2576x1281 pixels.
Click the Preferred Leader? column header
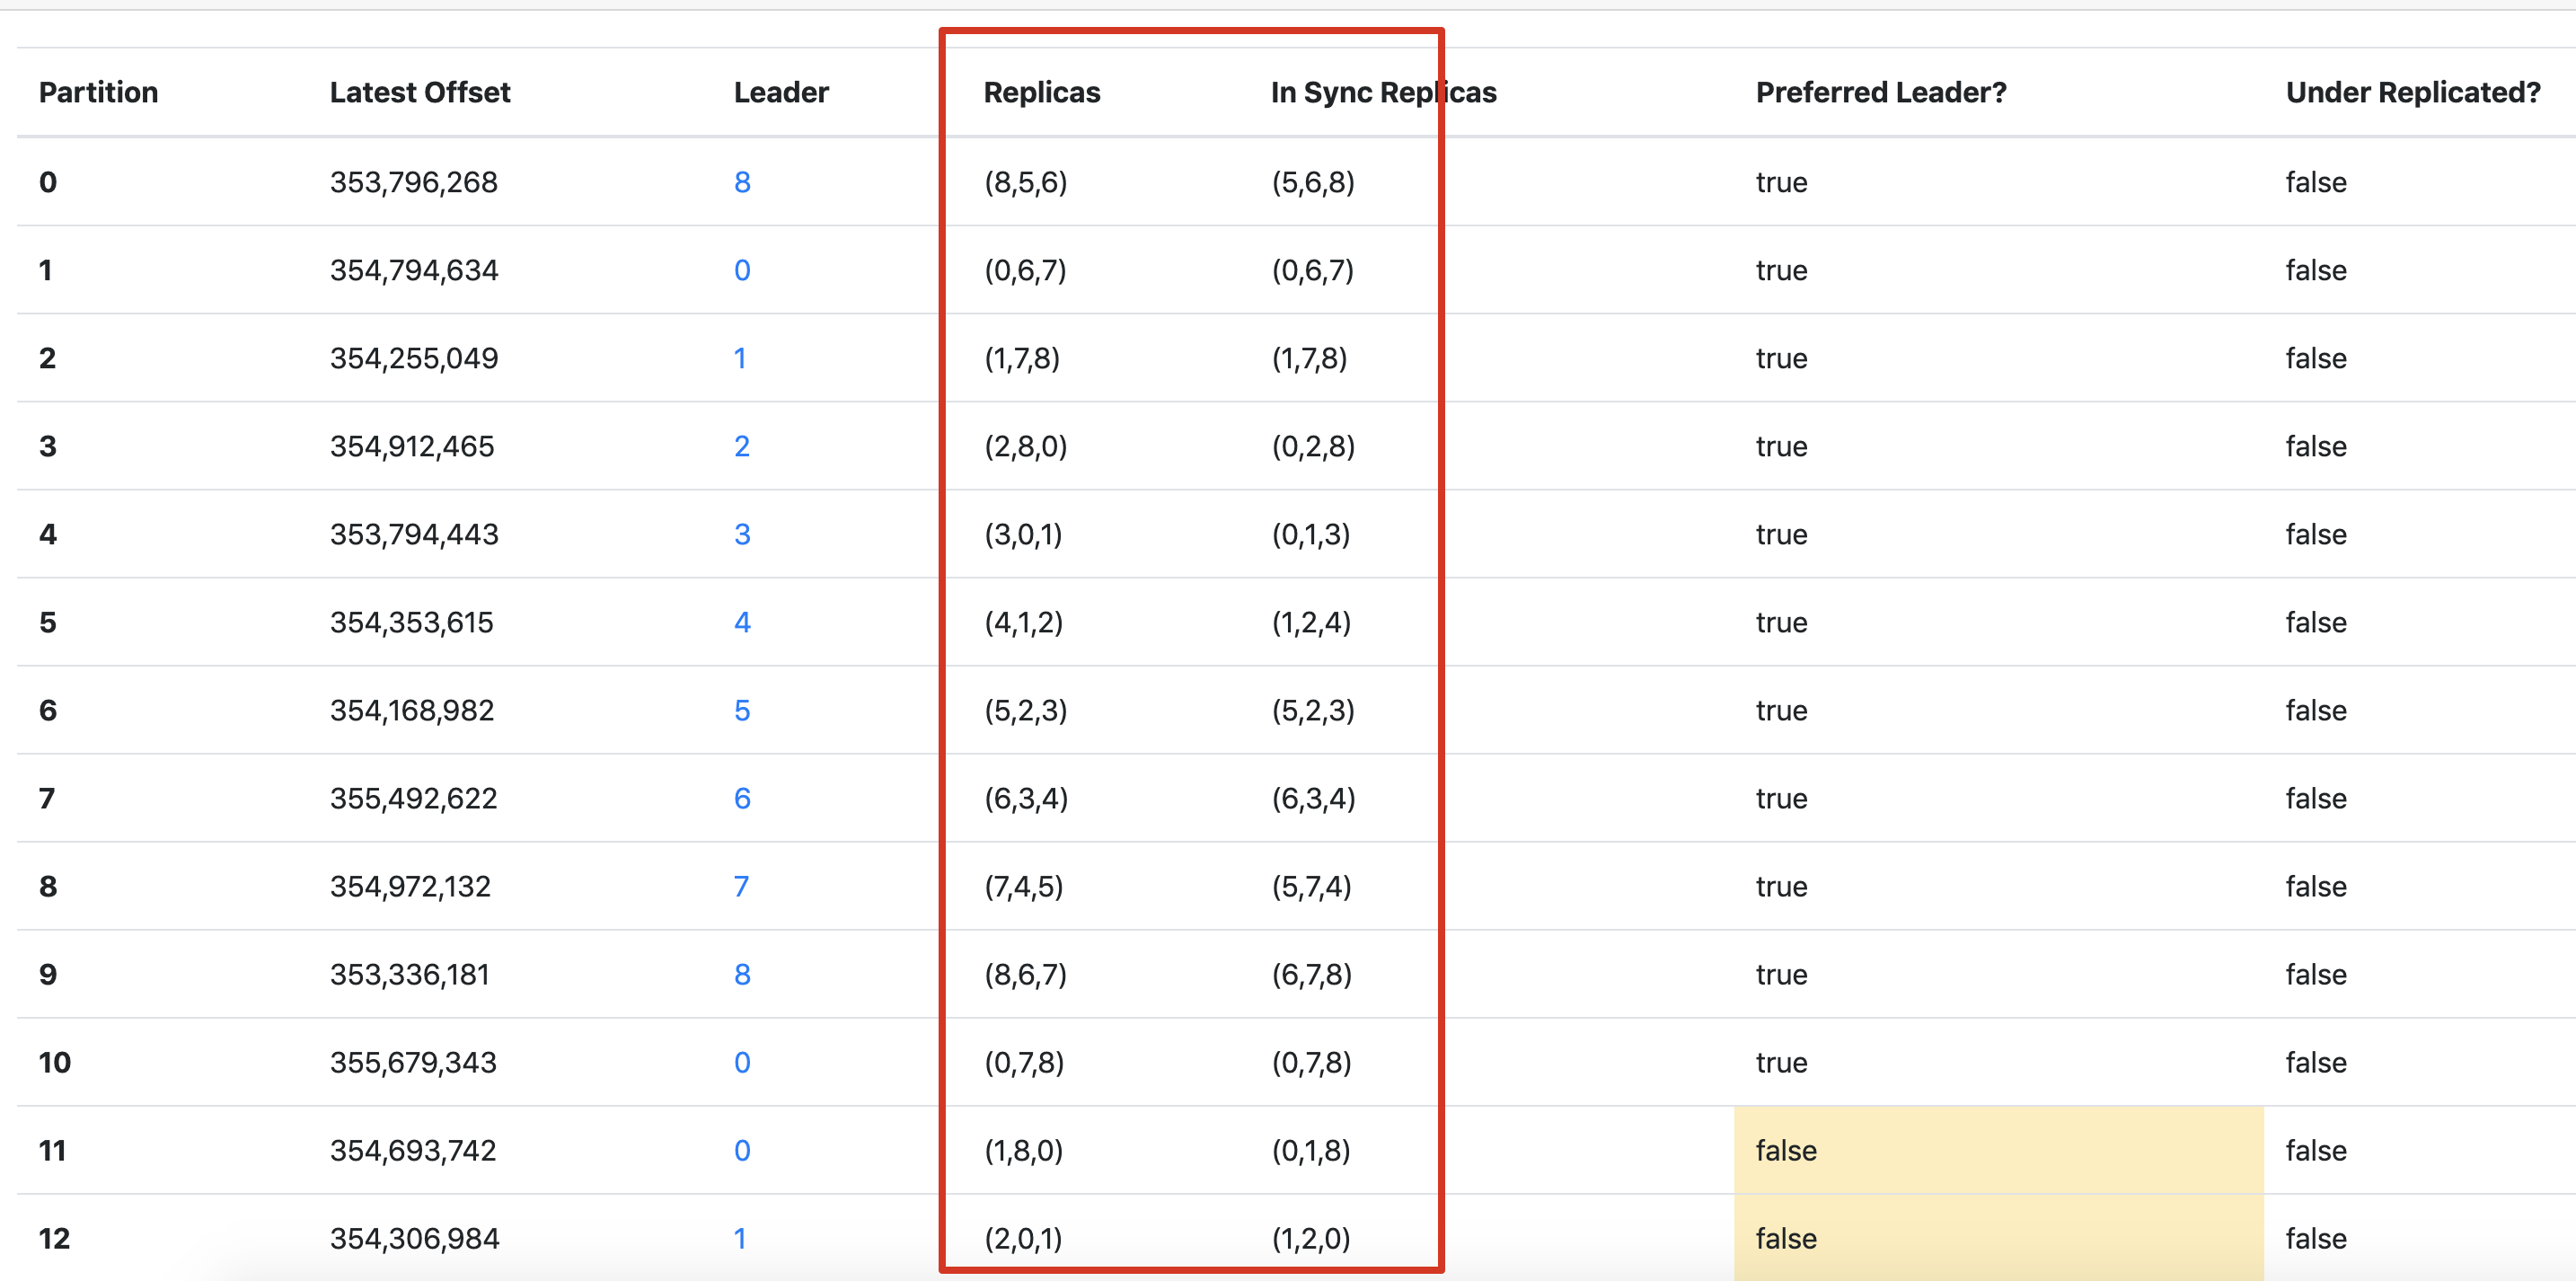tap(1881, 92)
